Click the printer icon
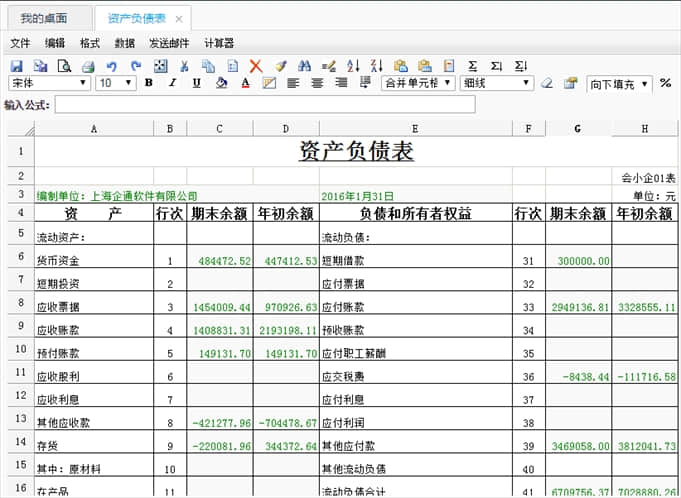681x498 pixels. pyautogui.click(x=89, y=66)
